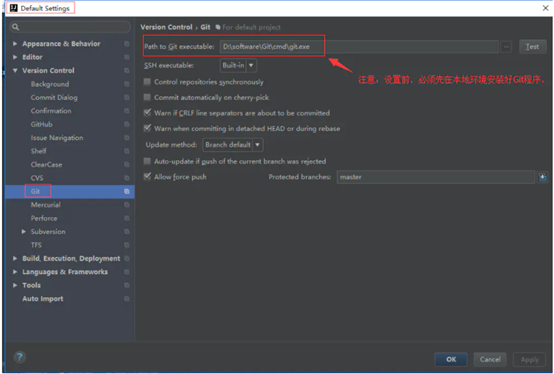This screenshot has height=374, width=554.
Task: Enable Control repositories synchronously checkbox
Action: pyautogui.click(x=147, y=82)
